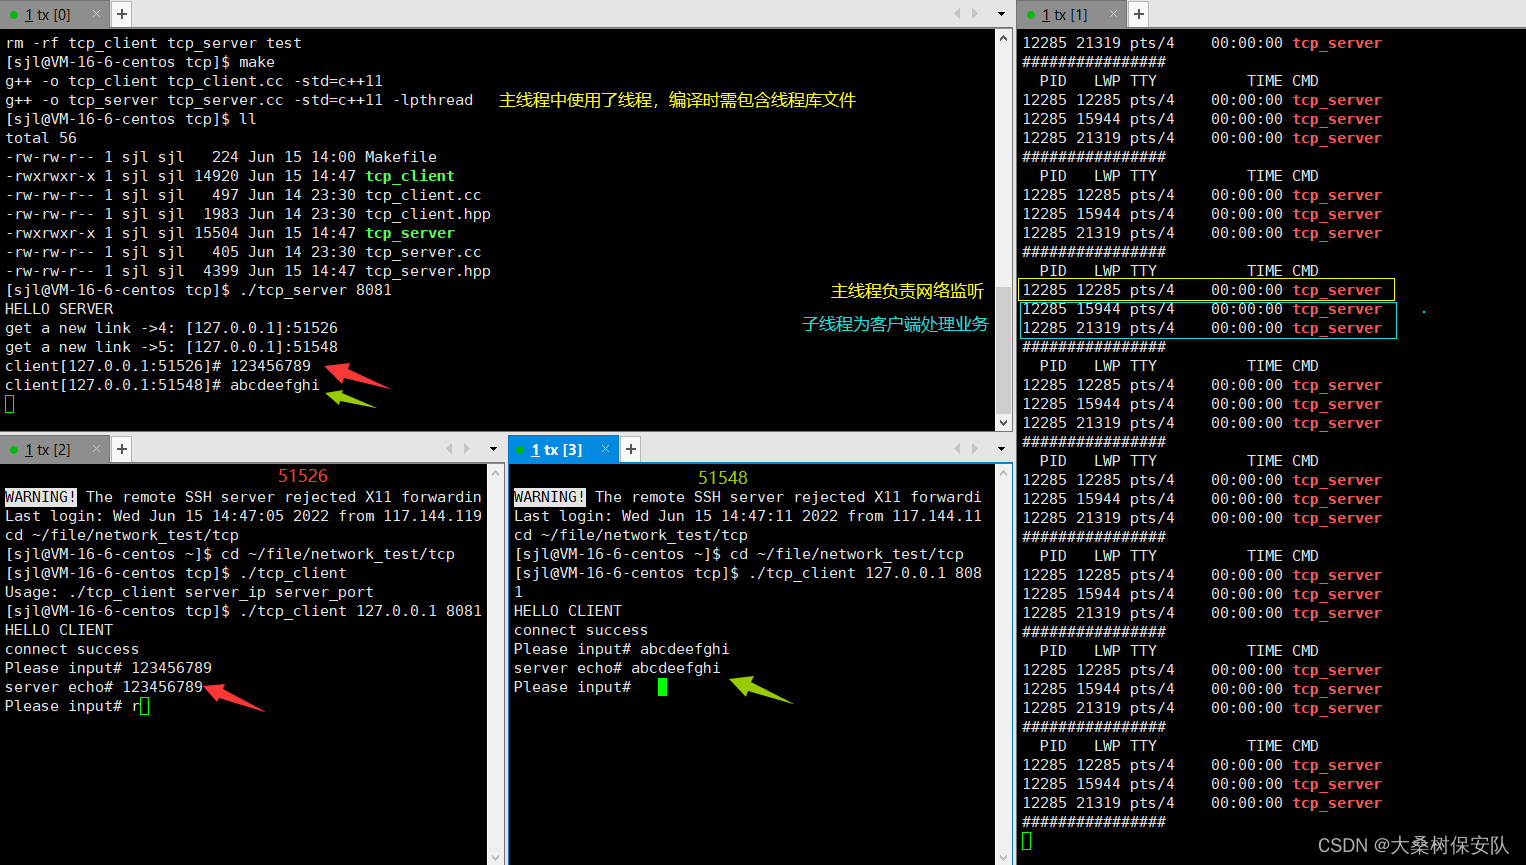Click right tab-scroll arrow in tx [3] pane
The width and height of the screenshot is (1526, 865).
[x=975, y=449]
